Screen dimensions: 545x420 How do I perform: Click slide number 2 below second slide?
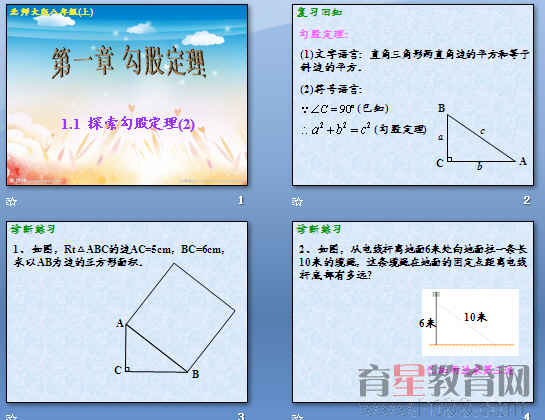click(x=527, y=200)
